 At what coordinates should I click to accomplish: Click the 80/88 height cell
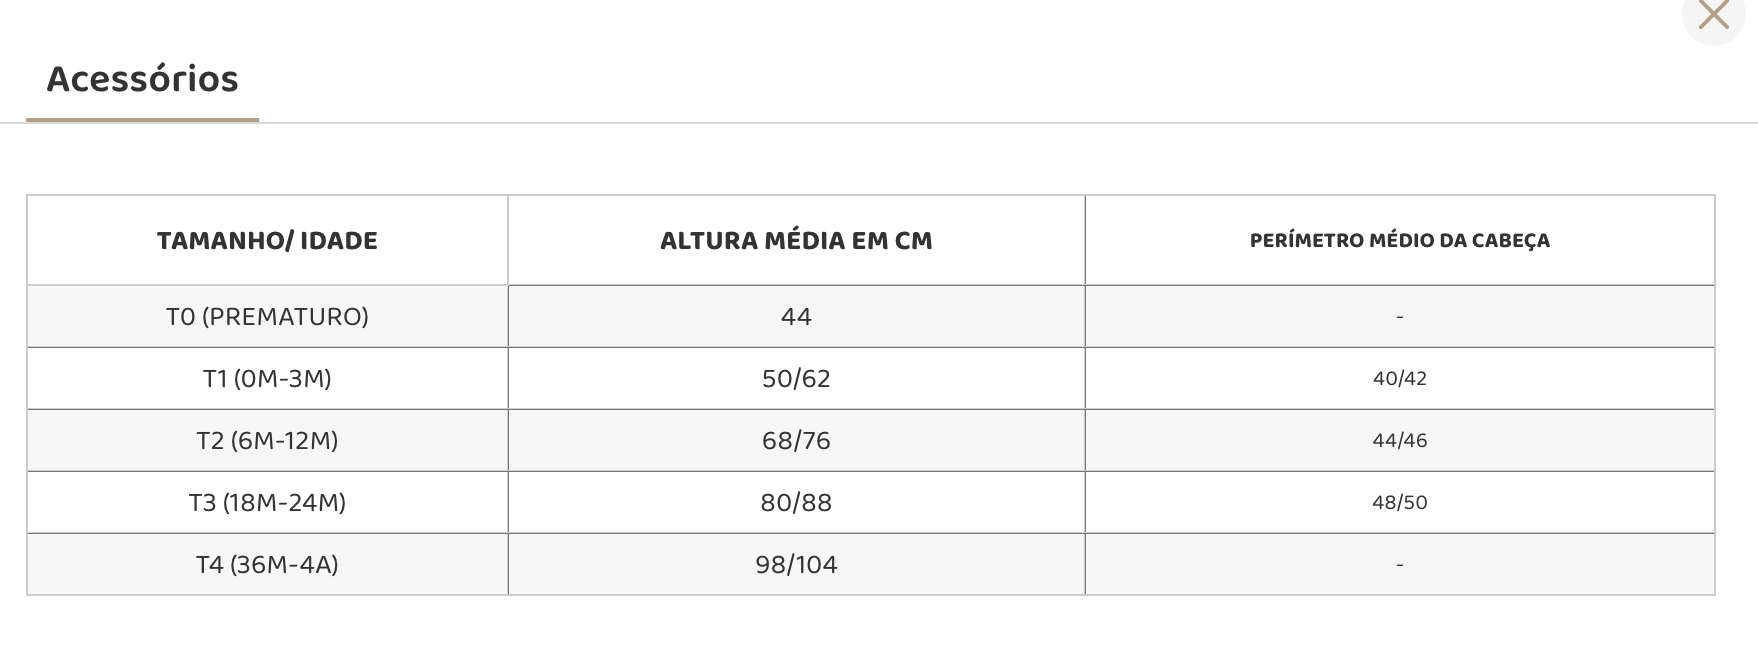[x=796, y=503]
